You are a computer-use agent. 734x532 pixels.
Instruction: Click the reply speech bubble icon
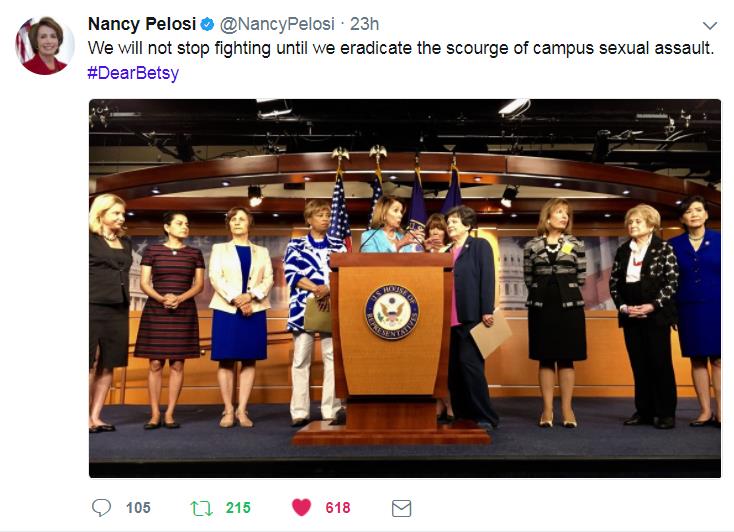point(101,508)
